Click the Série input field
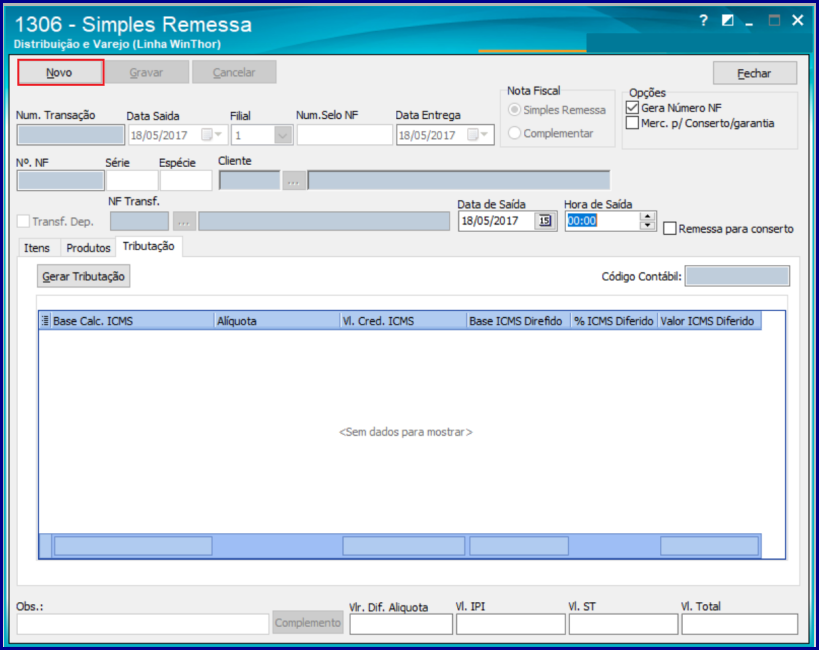Image resolution: width=819 pixels, height=650 pixels. (x=132, y=181)
